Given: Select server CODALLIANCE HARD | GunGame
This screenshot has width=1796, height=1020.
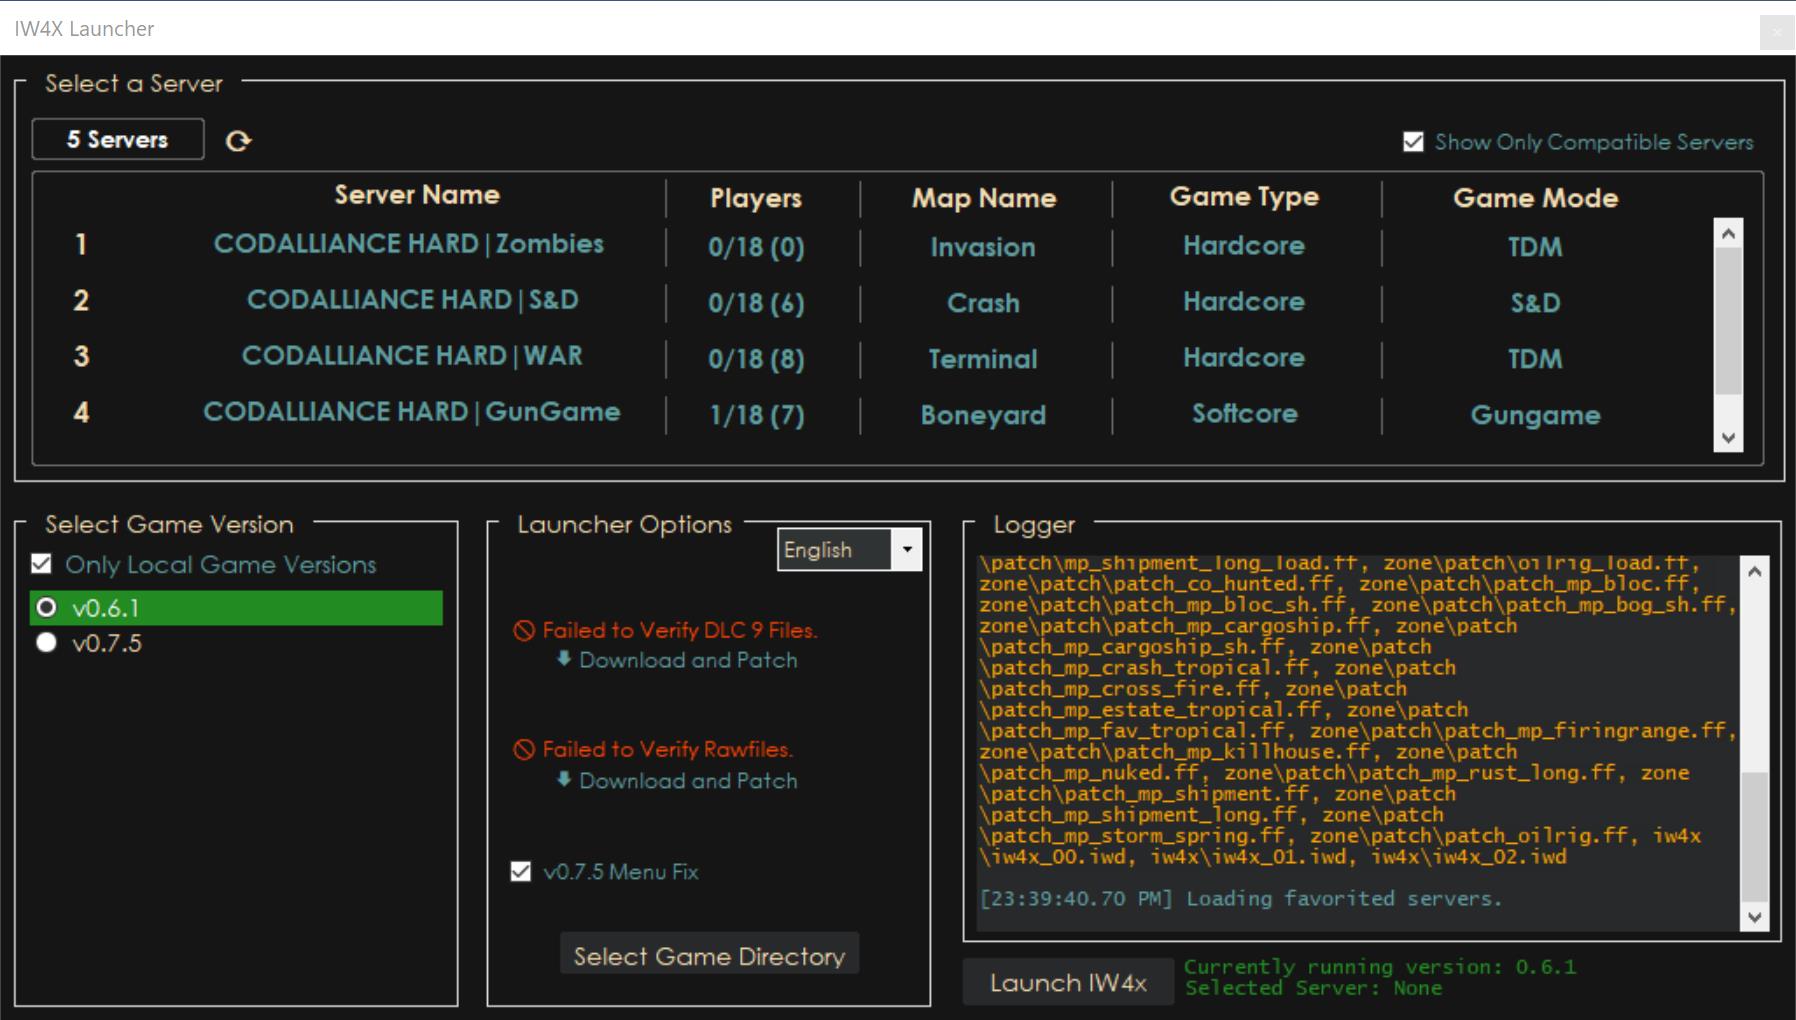Looking at the screenshot, I should point(412,412).
